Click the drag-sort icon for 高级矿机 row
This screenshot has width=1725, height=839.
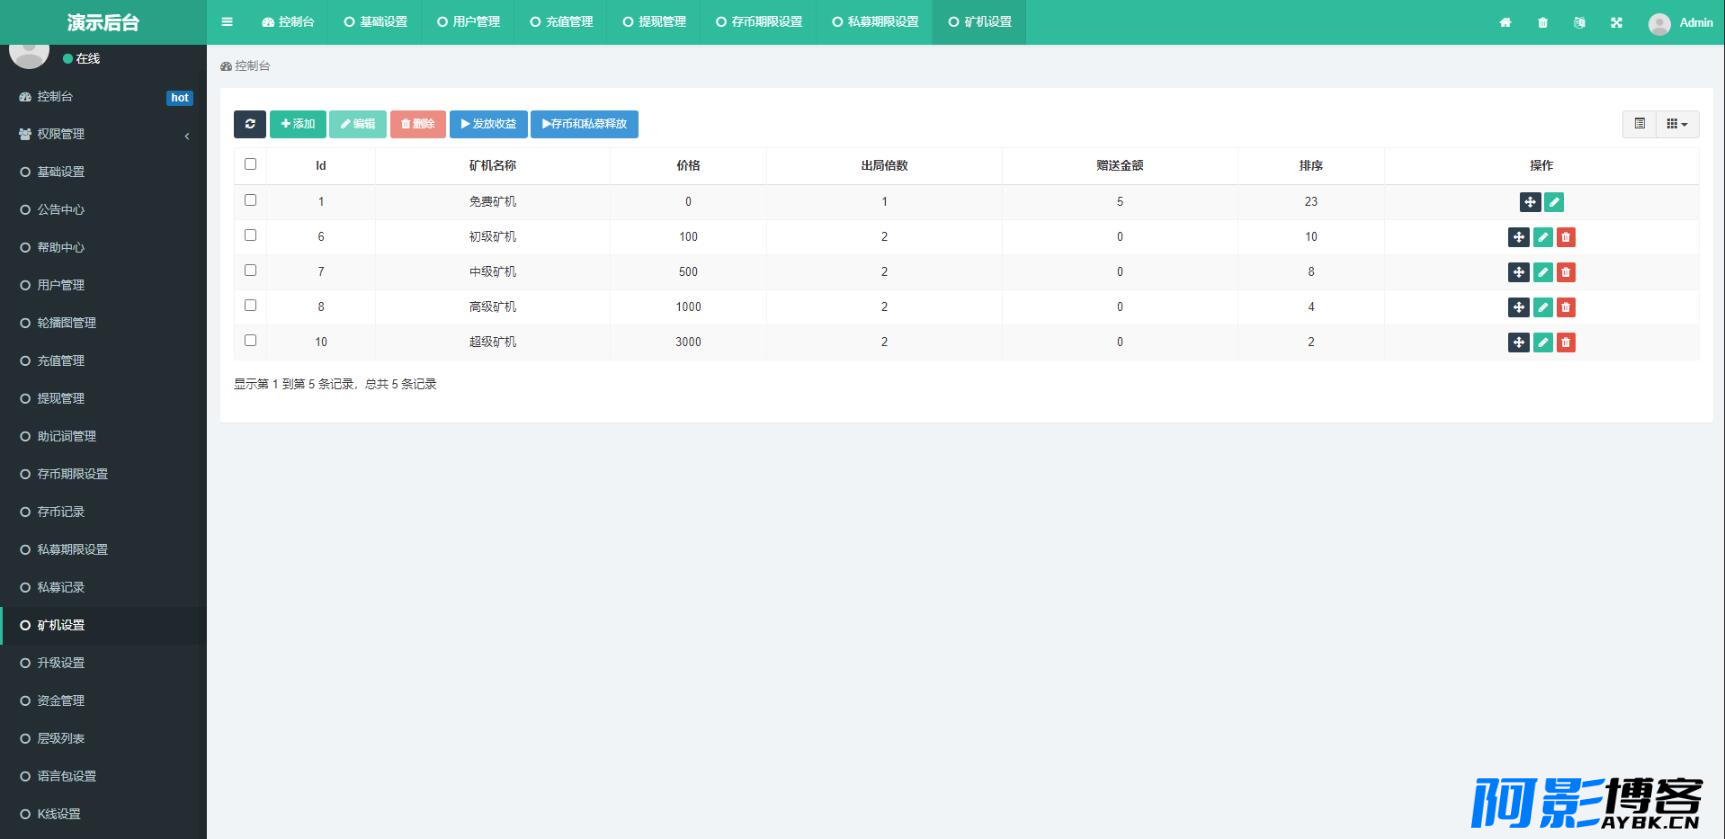tap(1519, 307)
